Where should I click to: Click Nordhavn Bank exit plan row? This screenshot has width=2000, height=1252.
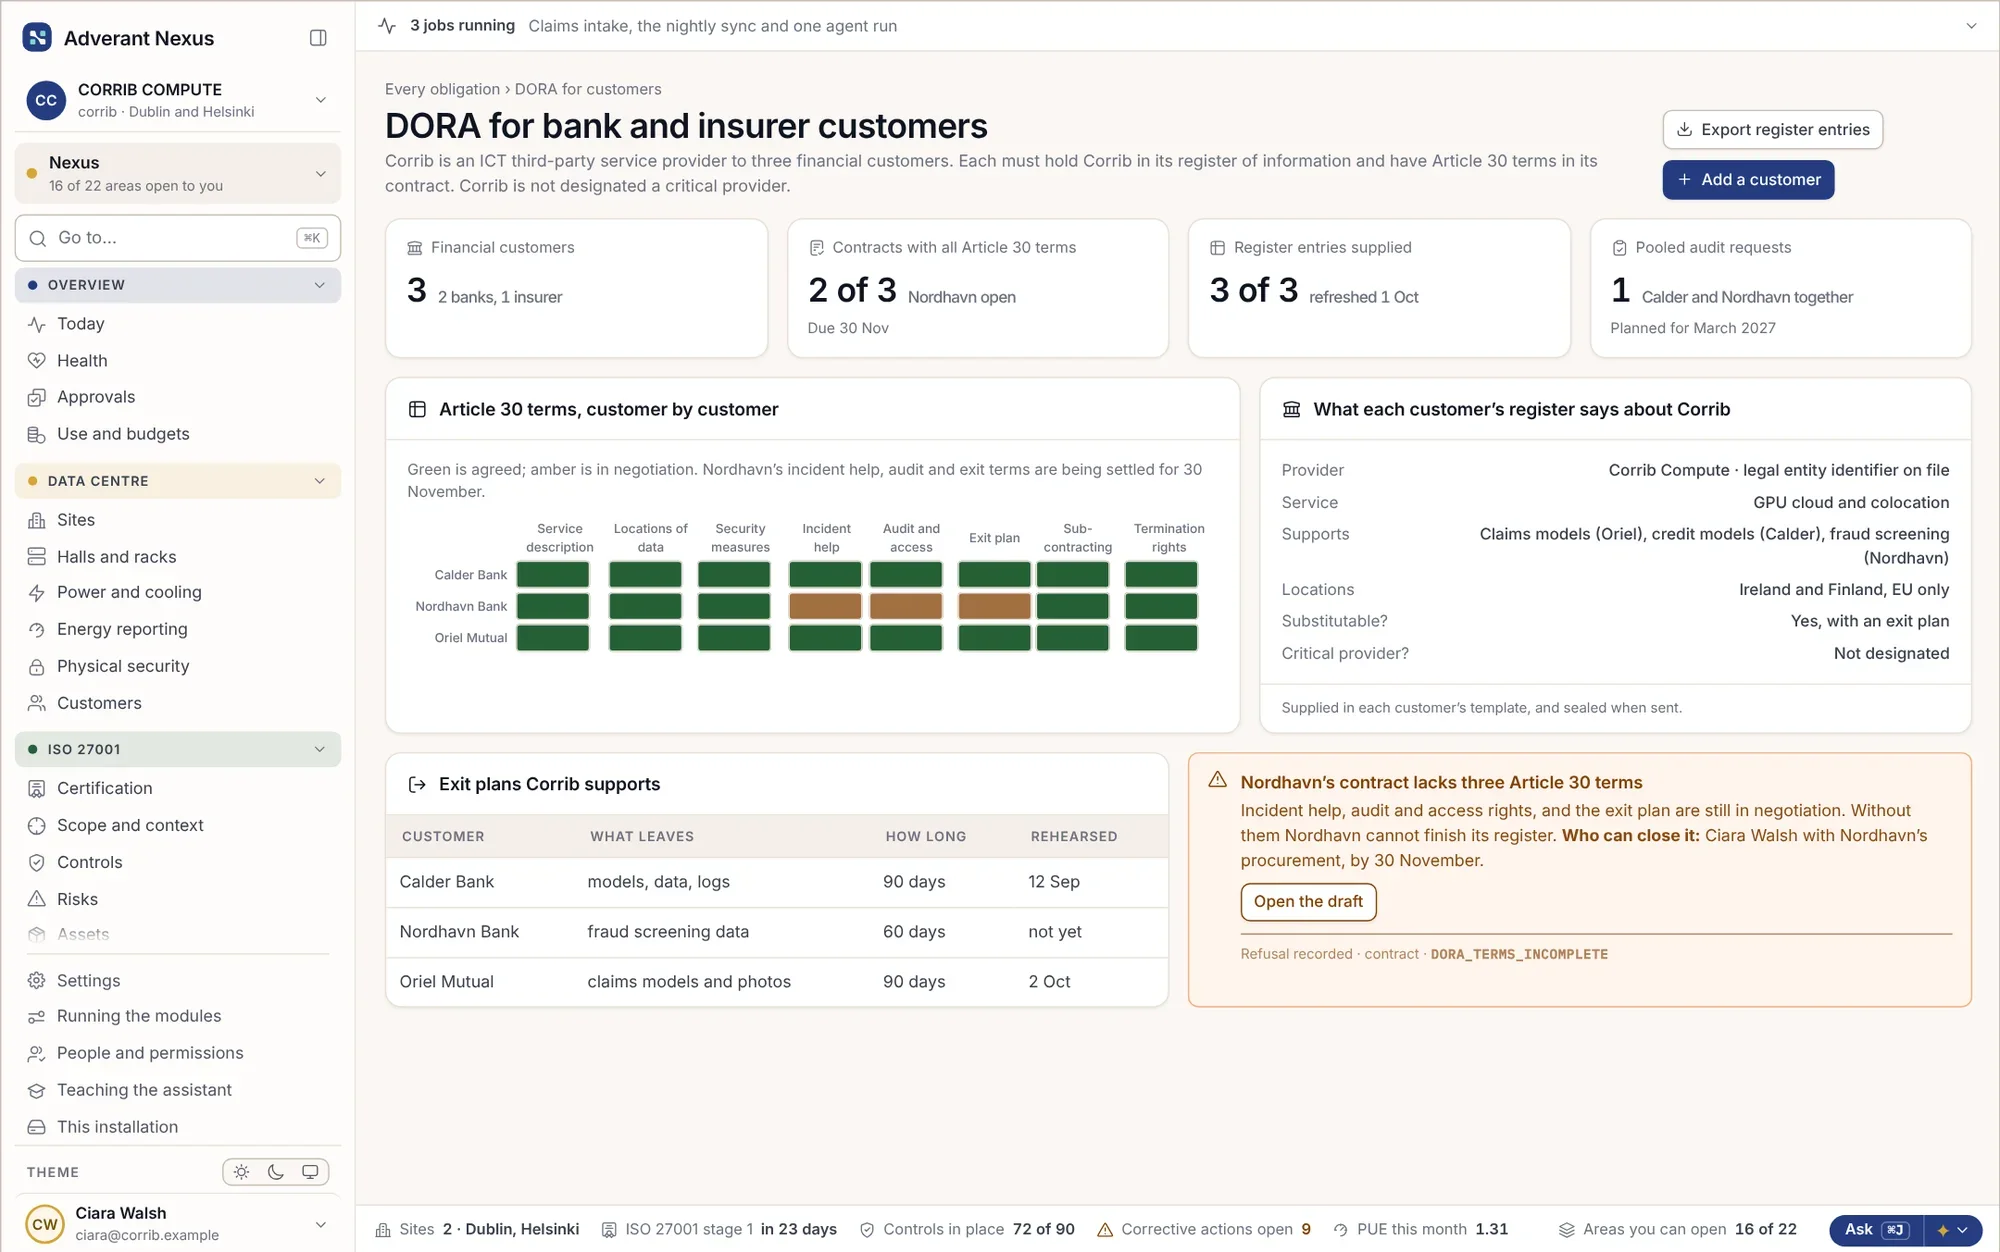coord(777,932)
